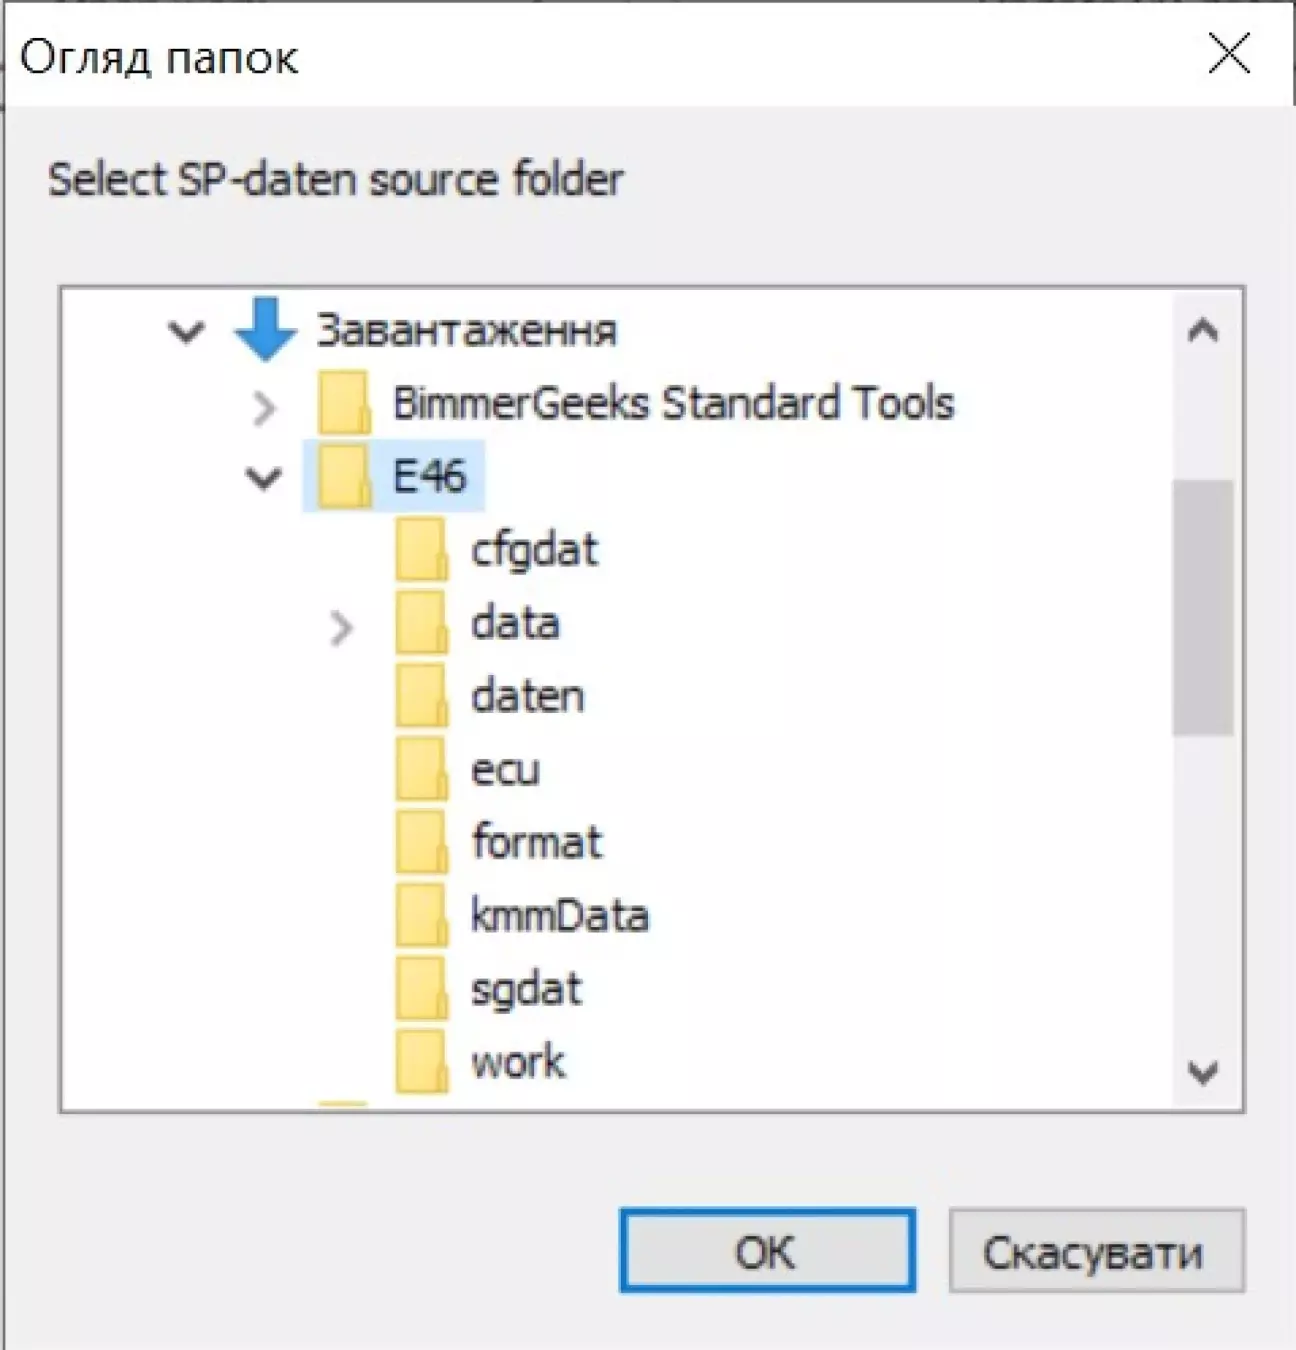1296x1350 pixels.
Task: Click the daten folder icon
Action: (x=421, y=696)
